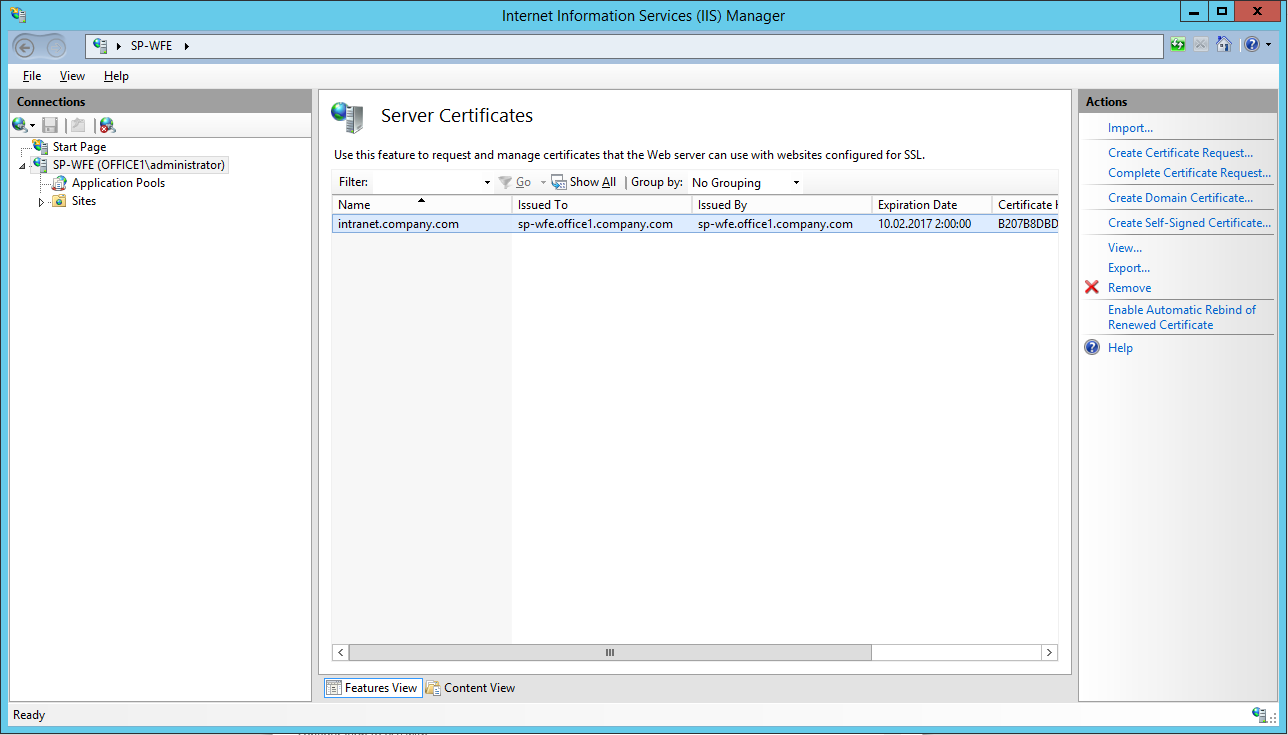This screenshot has width=1288, height=735.
Task: Click the Refresh page icon in address bar
Action: click(1179, 45)
